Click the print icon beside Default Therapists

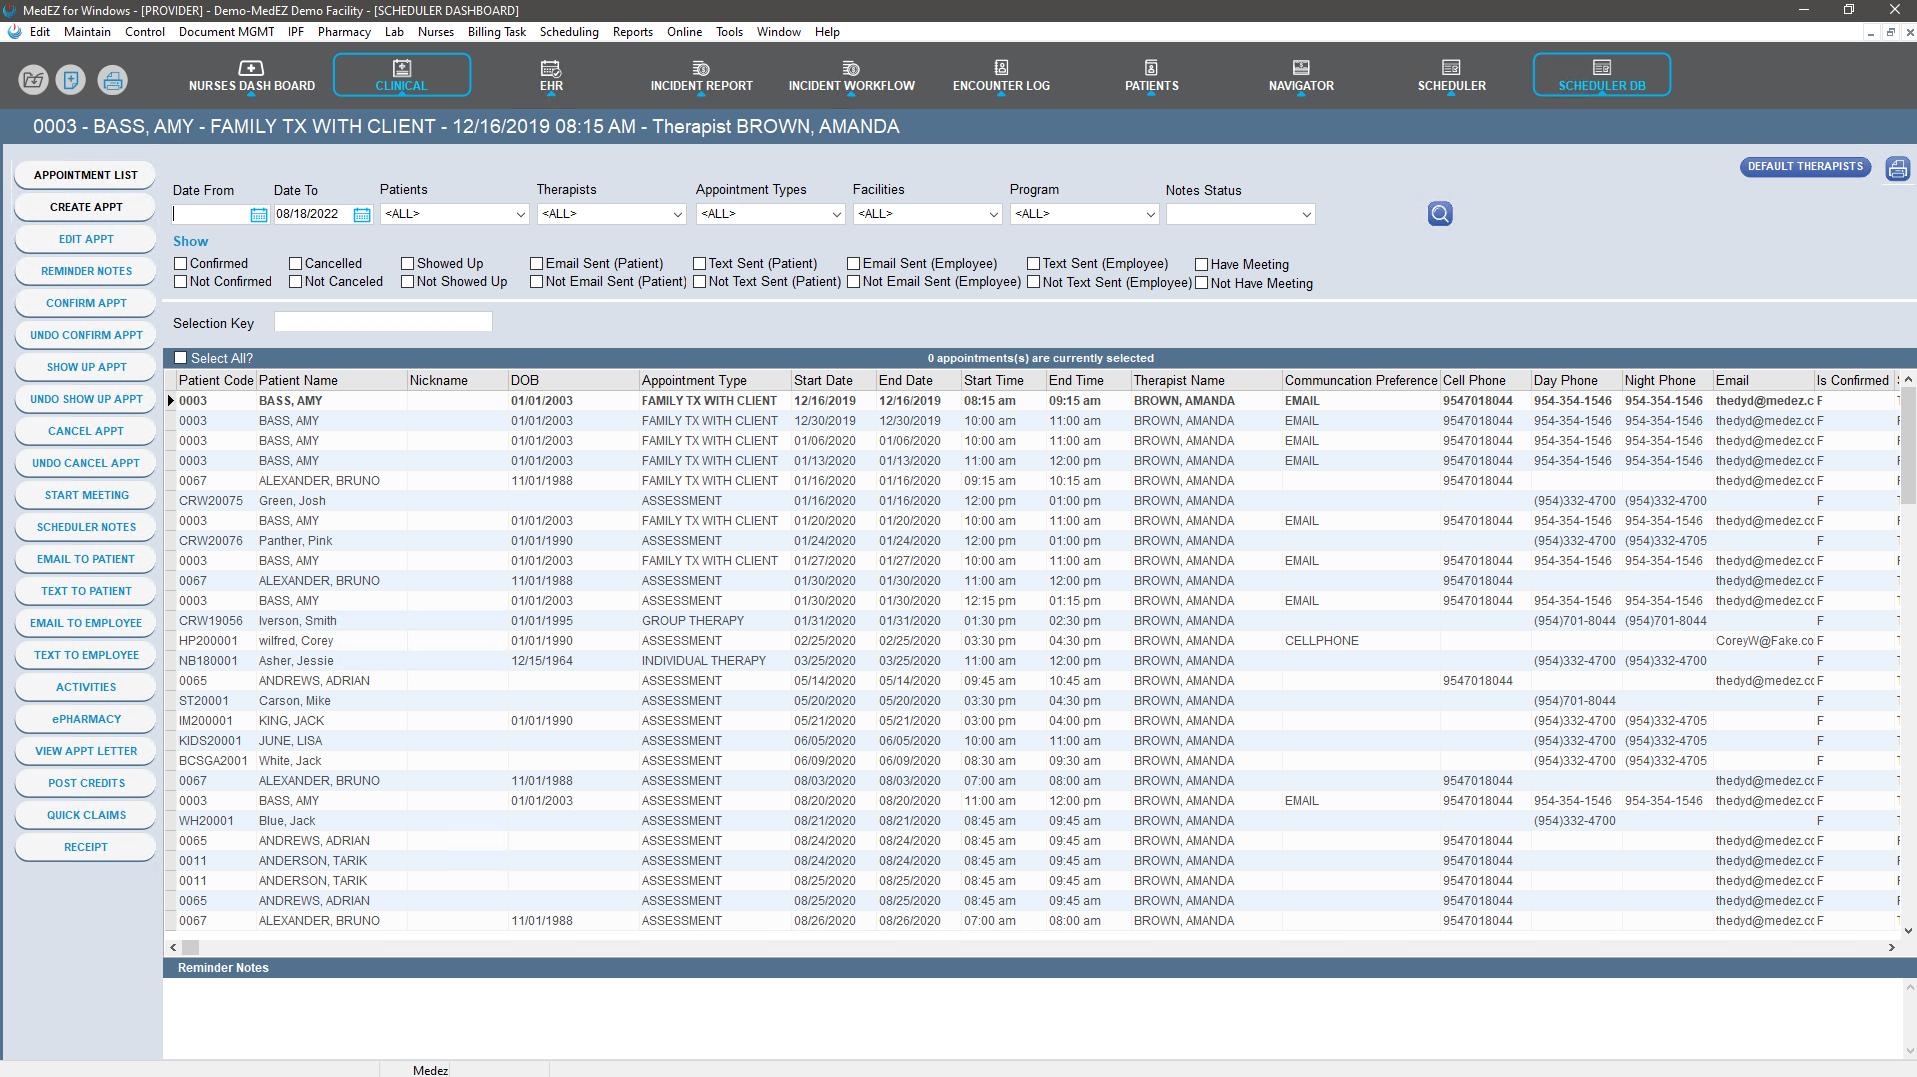(1897, 168)
